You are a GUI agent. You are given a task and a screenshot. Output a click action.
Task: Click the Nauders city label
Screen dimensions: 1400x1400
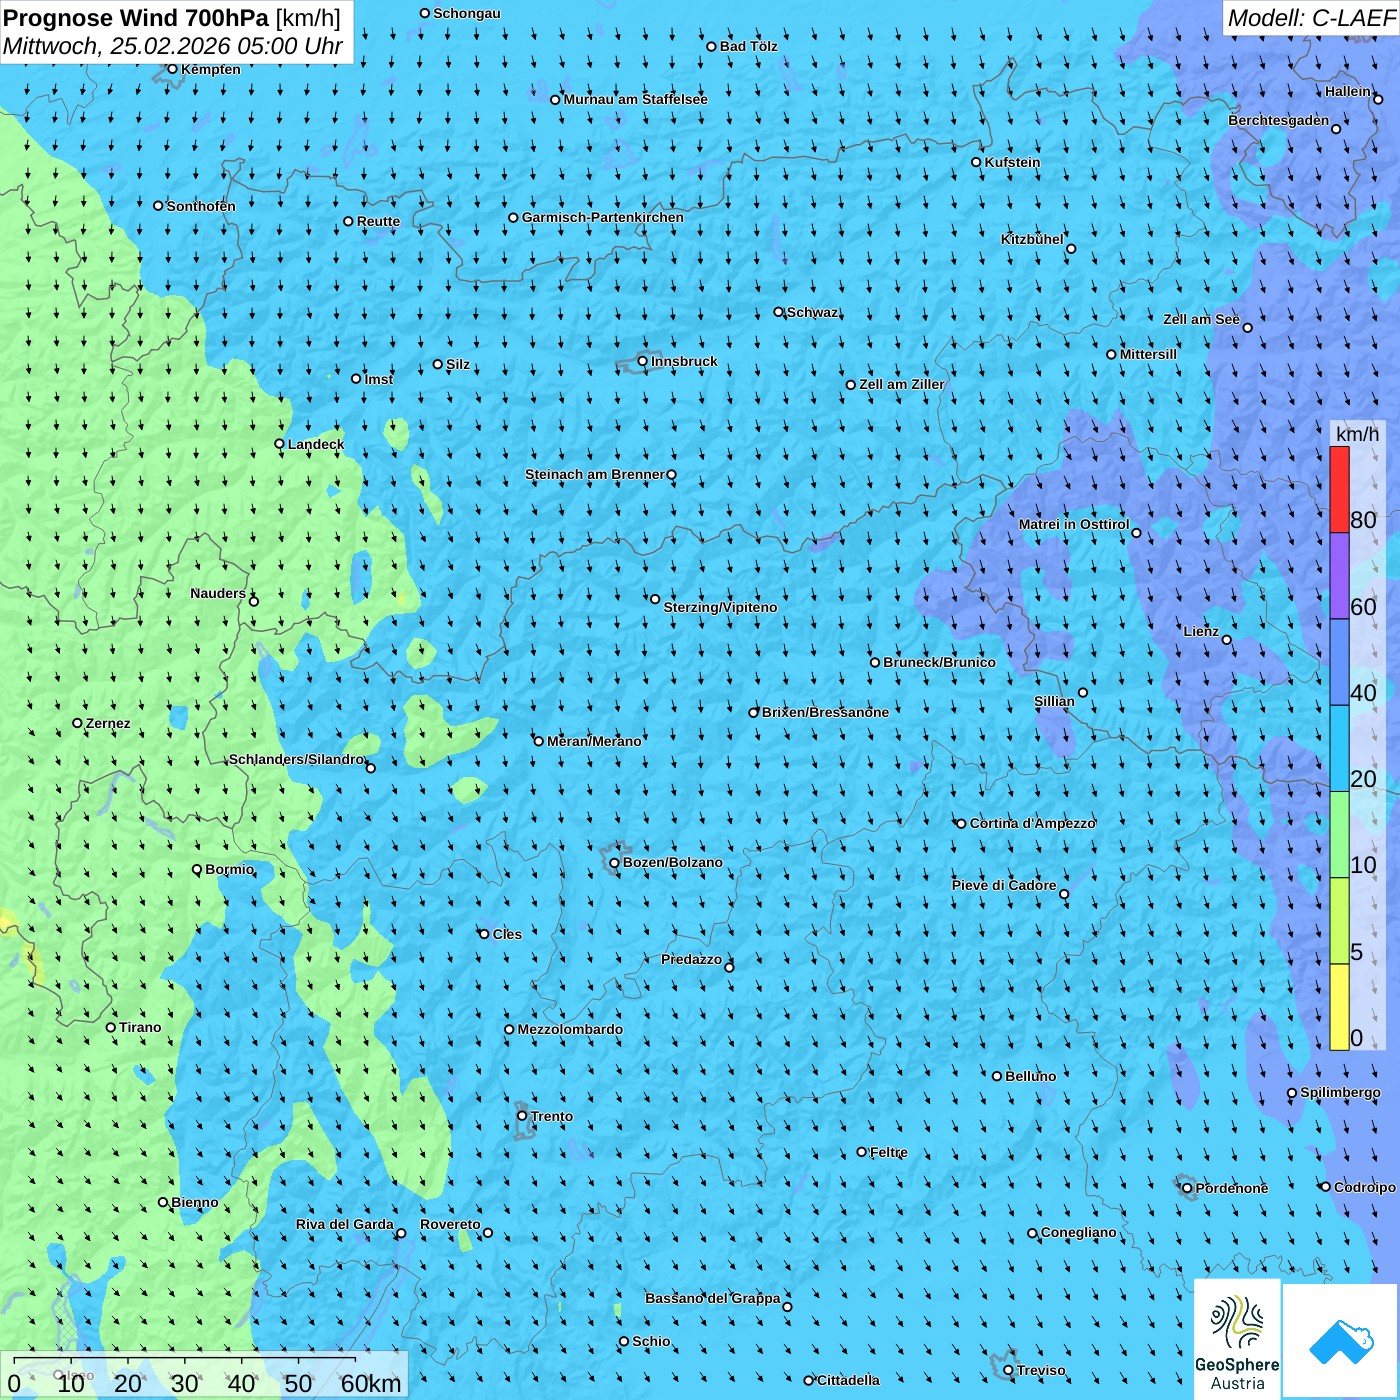[218, 593]
